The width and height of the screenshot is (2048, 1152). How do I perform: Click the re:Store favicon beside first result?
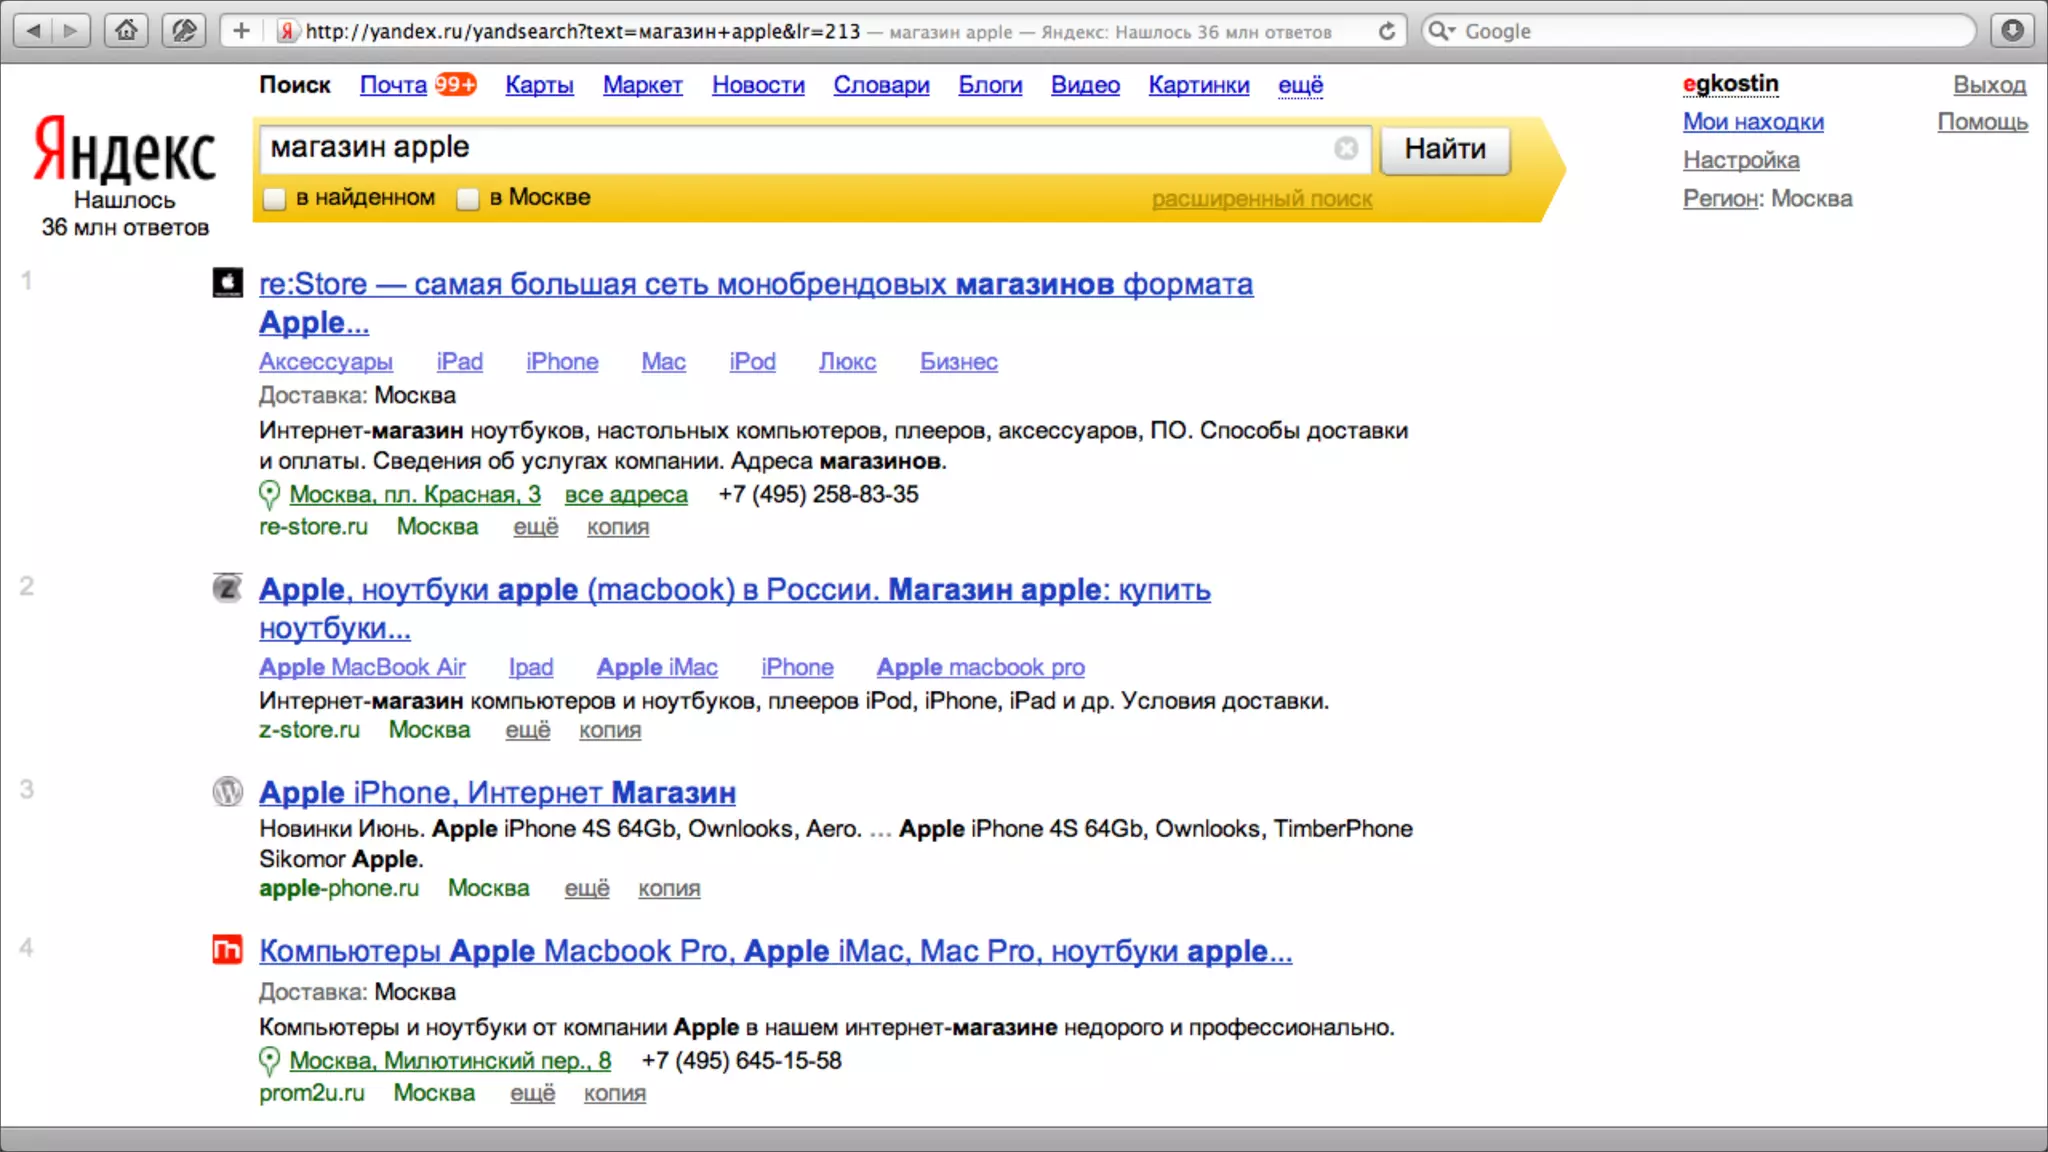227,283
